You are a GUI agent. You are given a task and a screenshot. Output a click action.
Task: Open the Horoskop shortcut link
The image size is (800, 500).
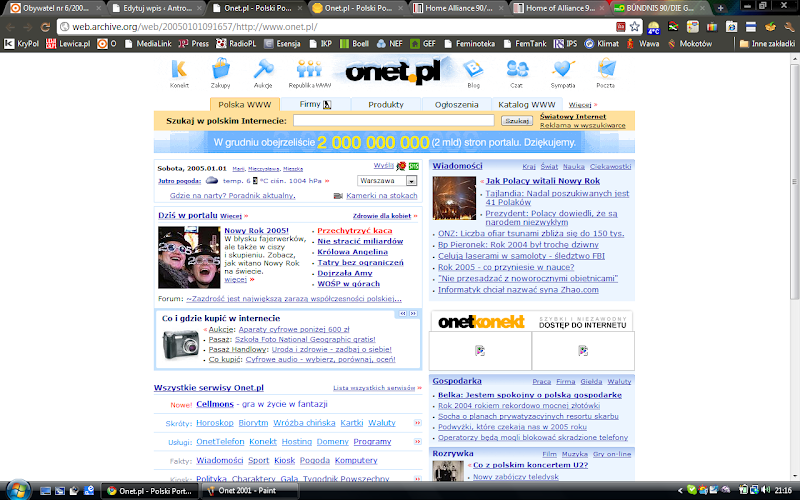coord(215,423)
